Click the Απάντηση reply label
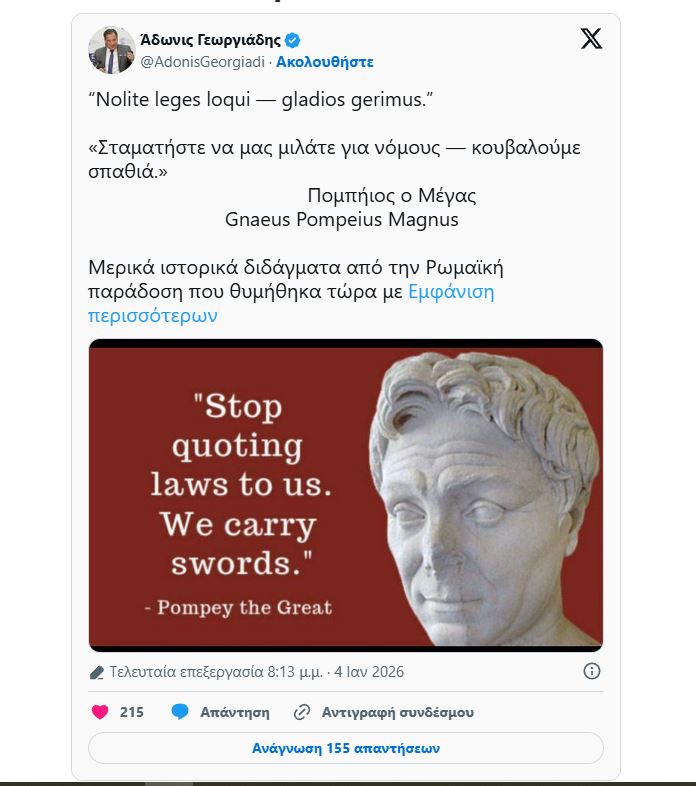696x786 pixels. [x=235, y=712]
